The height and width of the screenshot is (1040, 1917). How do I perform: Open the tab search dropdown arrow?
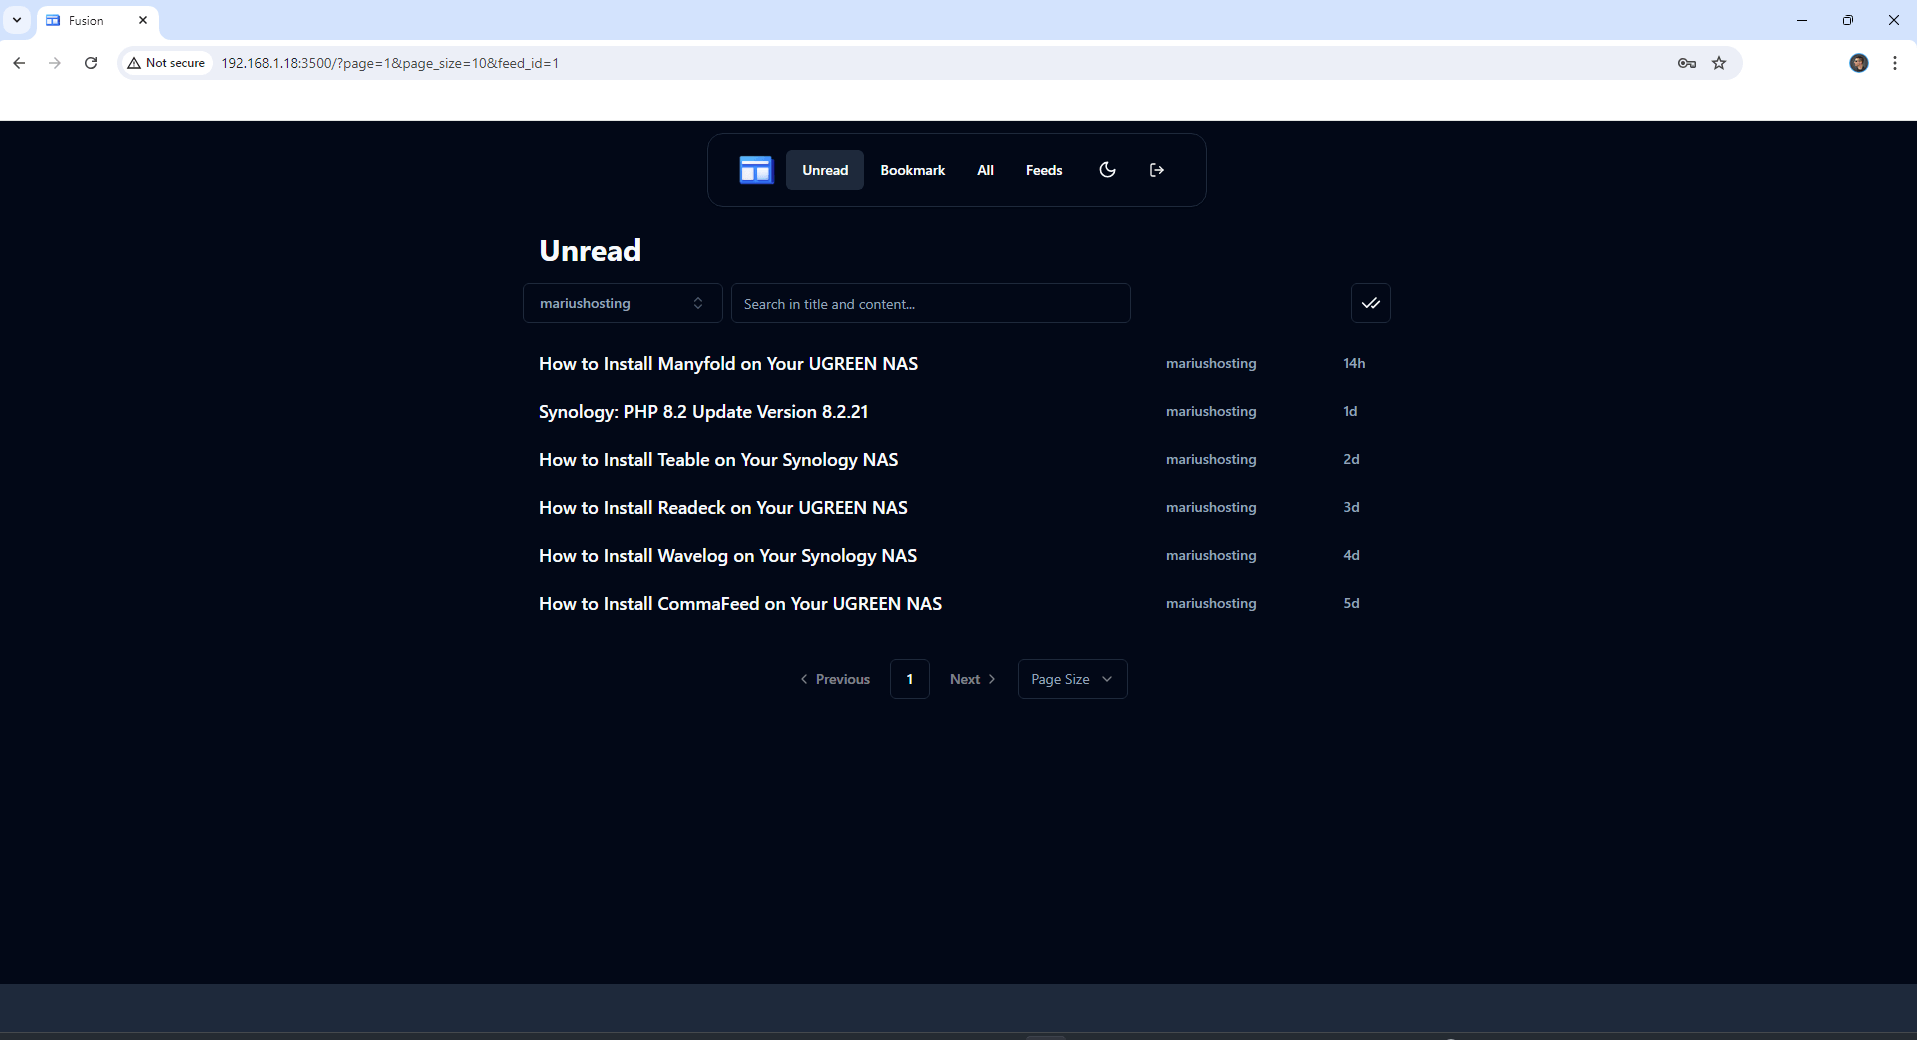click(x=17, y=20)
